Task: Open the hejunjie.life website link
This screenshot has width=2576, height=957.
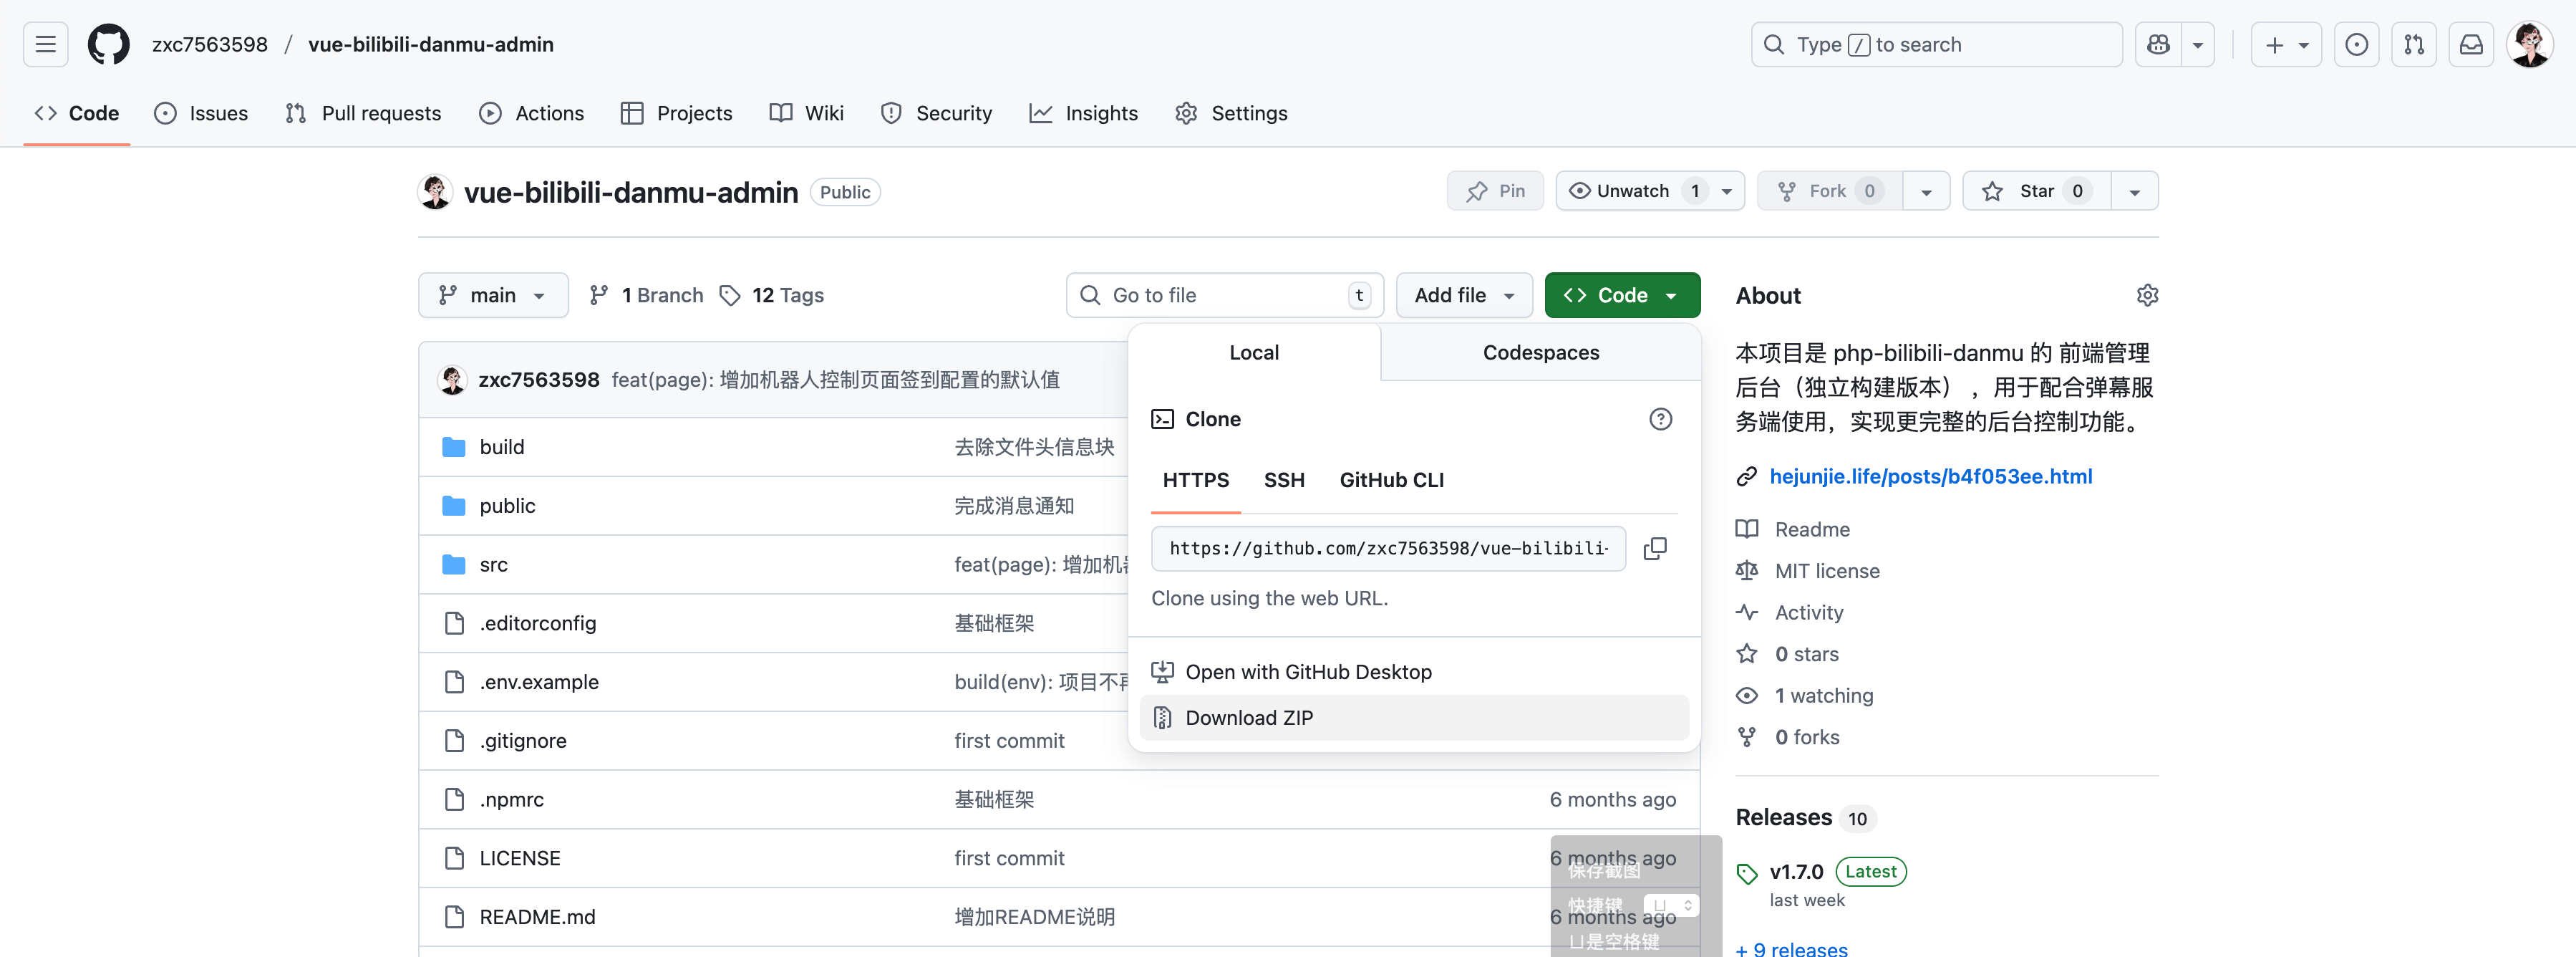Action: click(x=1930, y=476)
